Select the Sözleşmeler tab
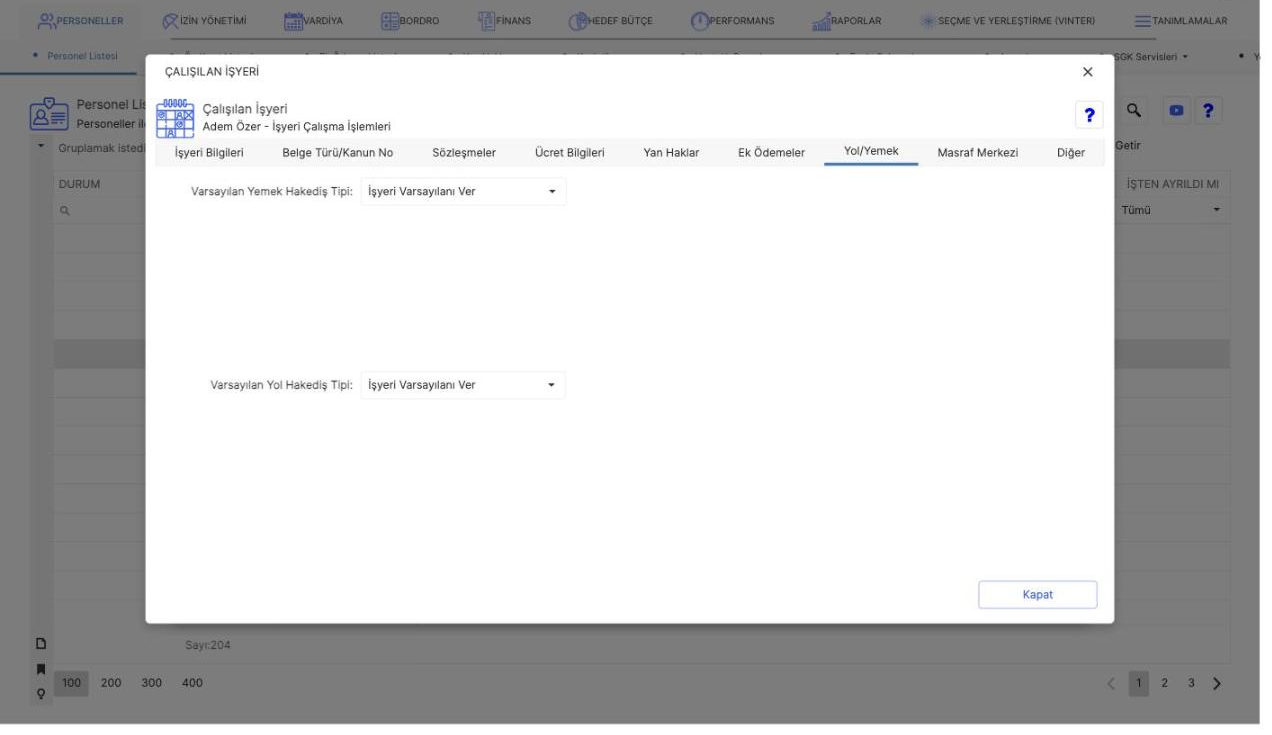Image resolution: width=1272 pixels, height=735 pixels. [x=464, y=152]
